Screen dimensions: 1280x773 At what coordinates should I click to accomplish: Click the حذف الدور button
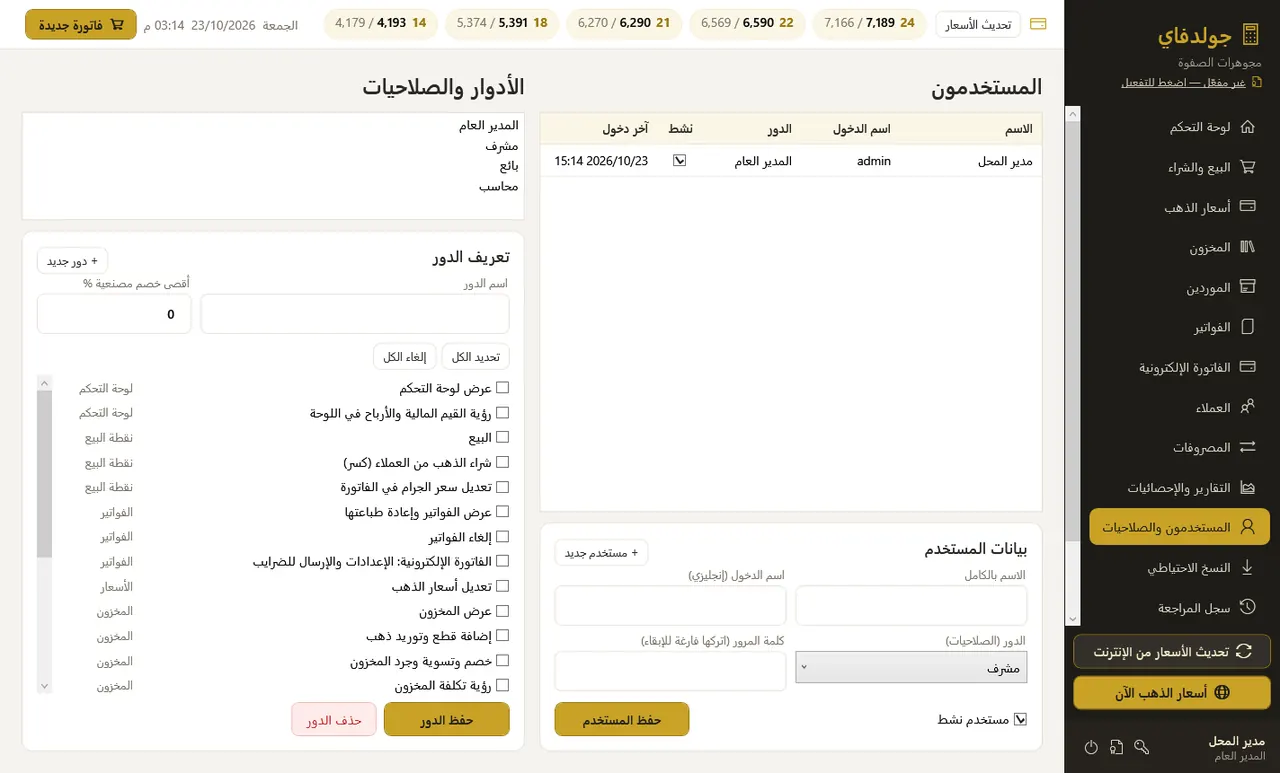pos(334,719)
